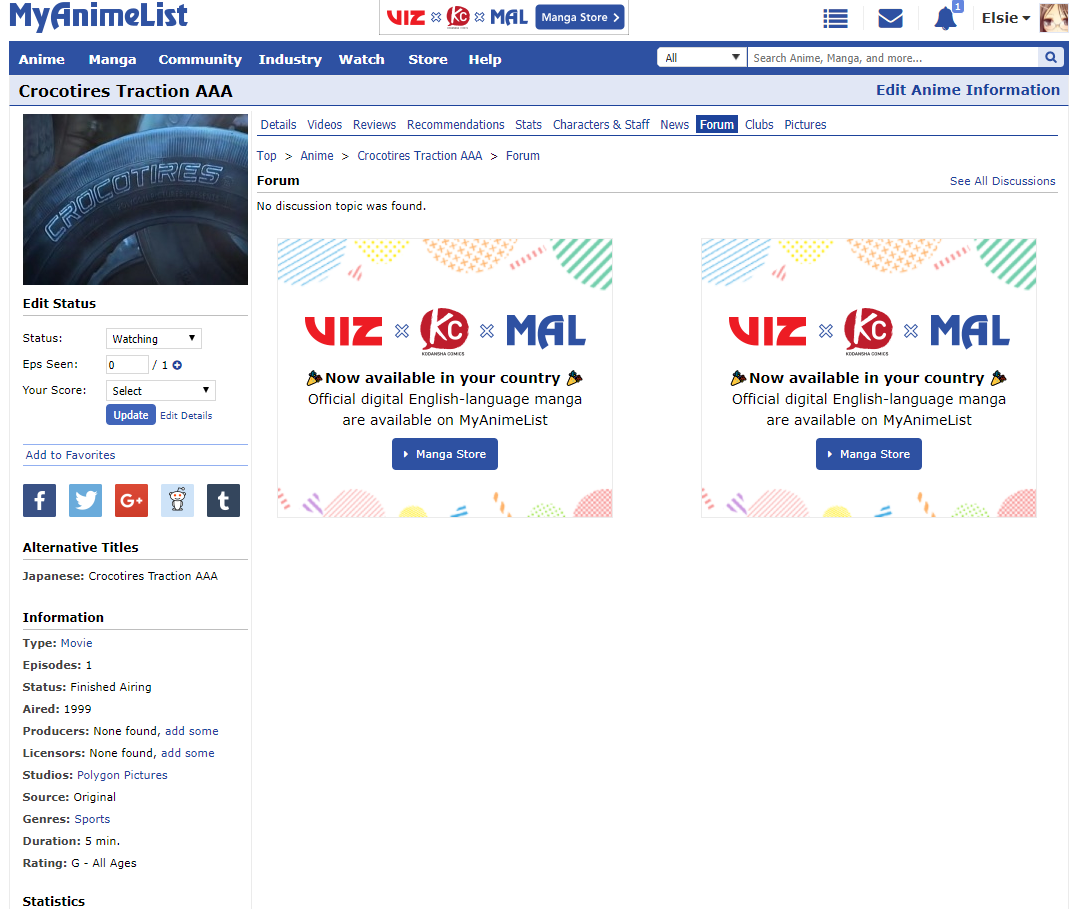Click the Crocotires tire poster image

coord(135,200)
